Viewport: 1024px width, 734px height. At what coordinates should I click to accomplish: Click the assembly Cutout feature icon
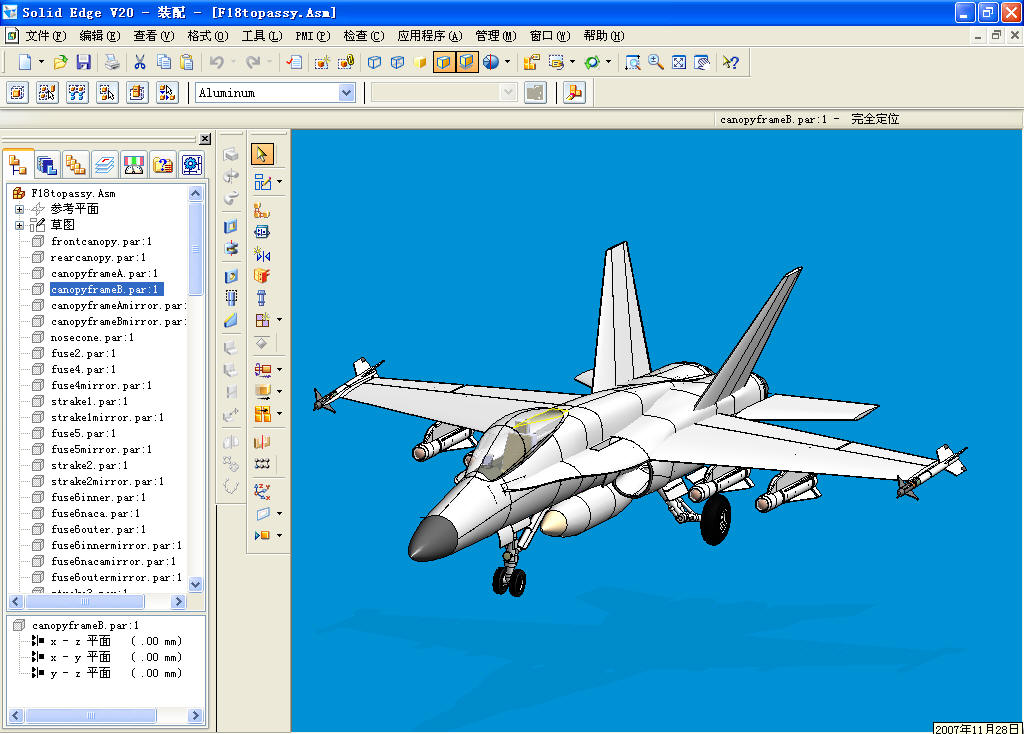pos(231,227)
